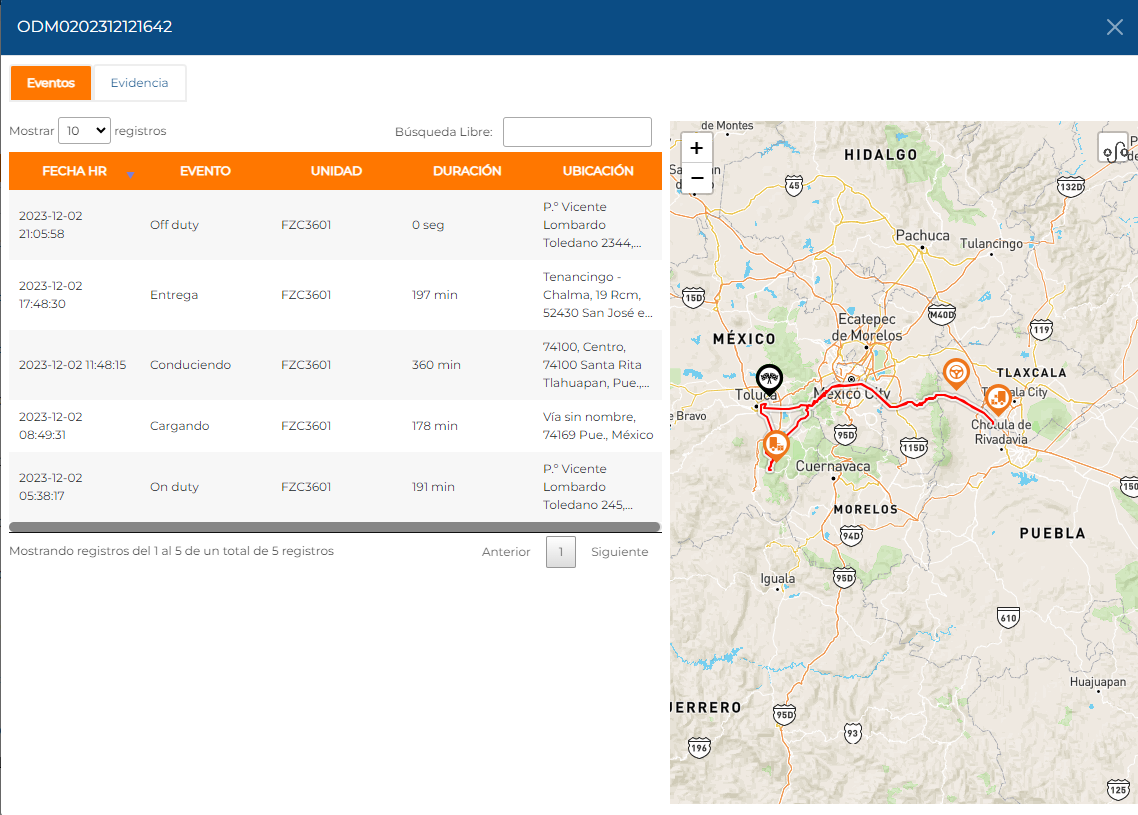The height and width of the screenshot is (815, 1138).
Task: Sort the table by the EVENTO column
Action: tap(205, 171)
